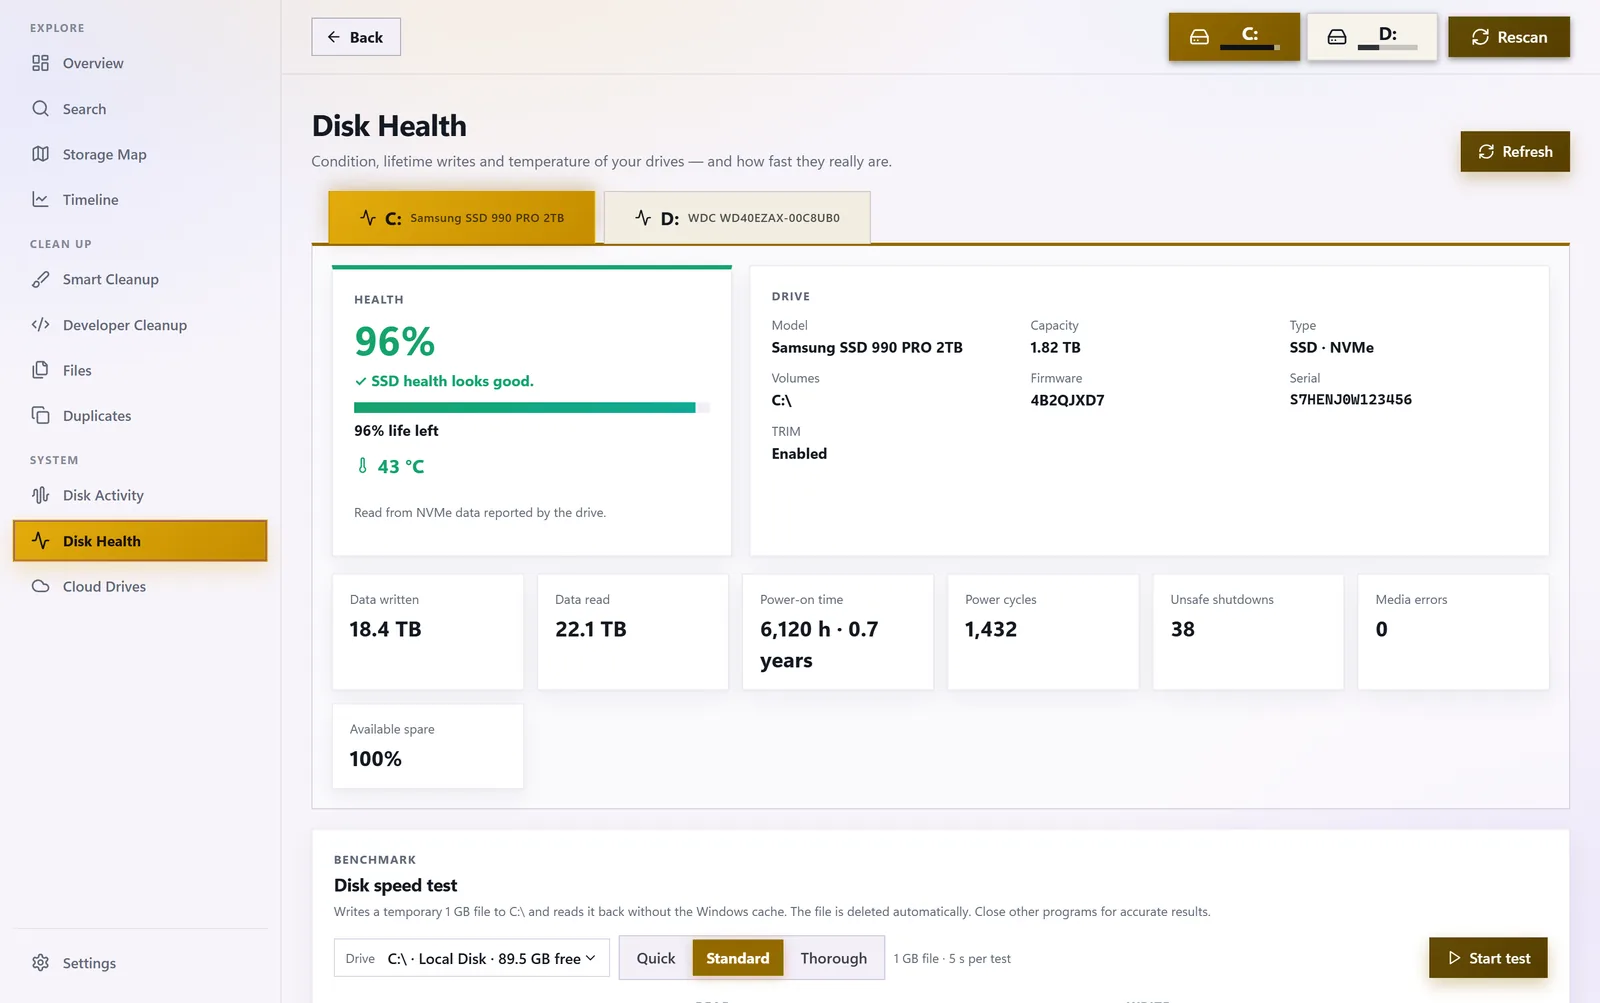
Task: Click the Settings gear icon
Action: 40,962
